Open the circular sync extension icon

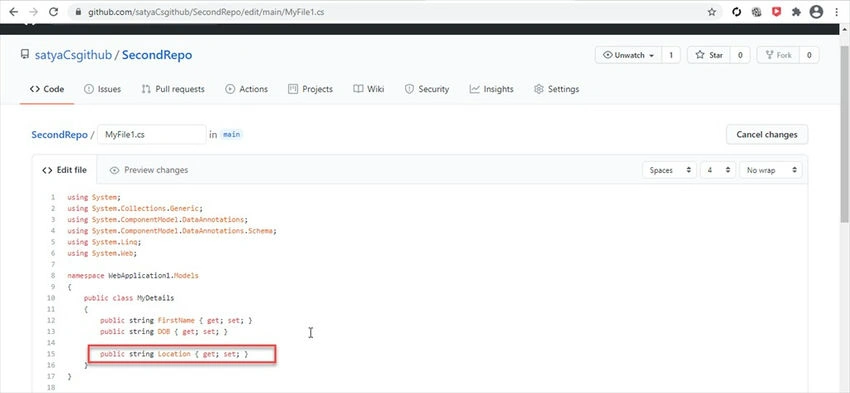(x=736, y=12)
